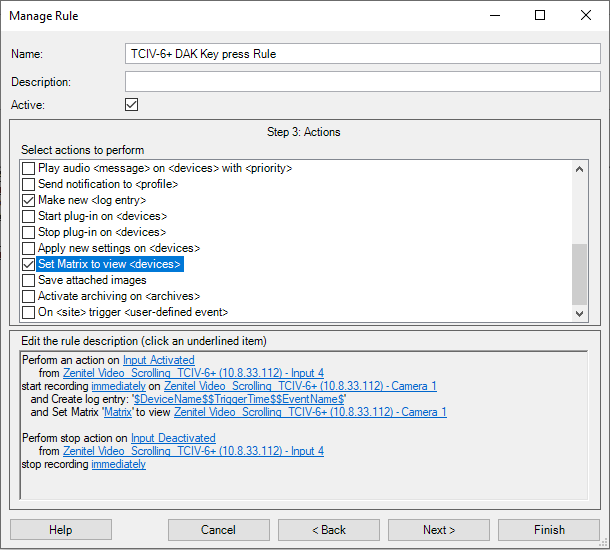The image size is (610, 550).
Task: Edit the log entry text link
Action: pos(240,399)
